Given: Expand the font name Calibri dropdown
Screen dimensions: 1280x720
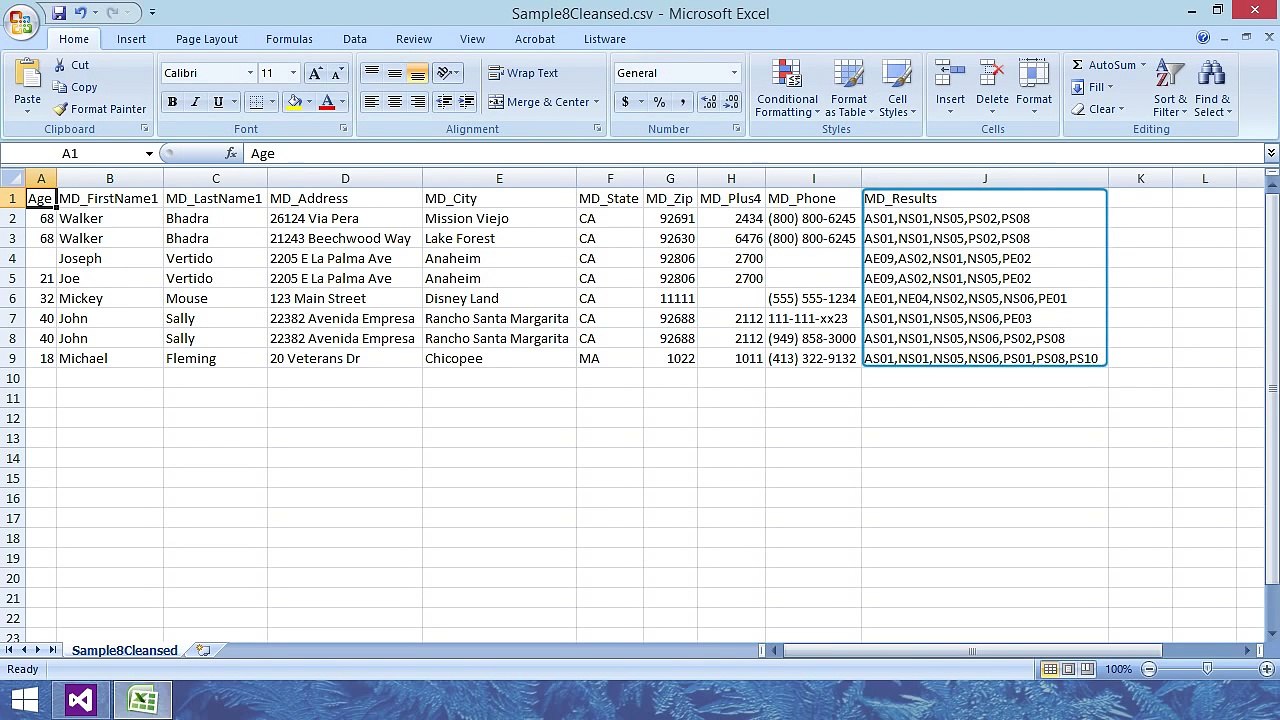Looking at the screenshot, I should [250, 73].
